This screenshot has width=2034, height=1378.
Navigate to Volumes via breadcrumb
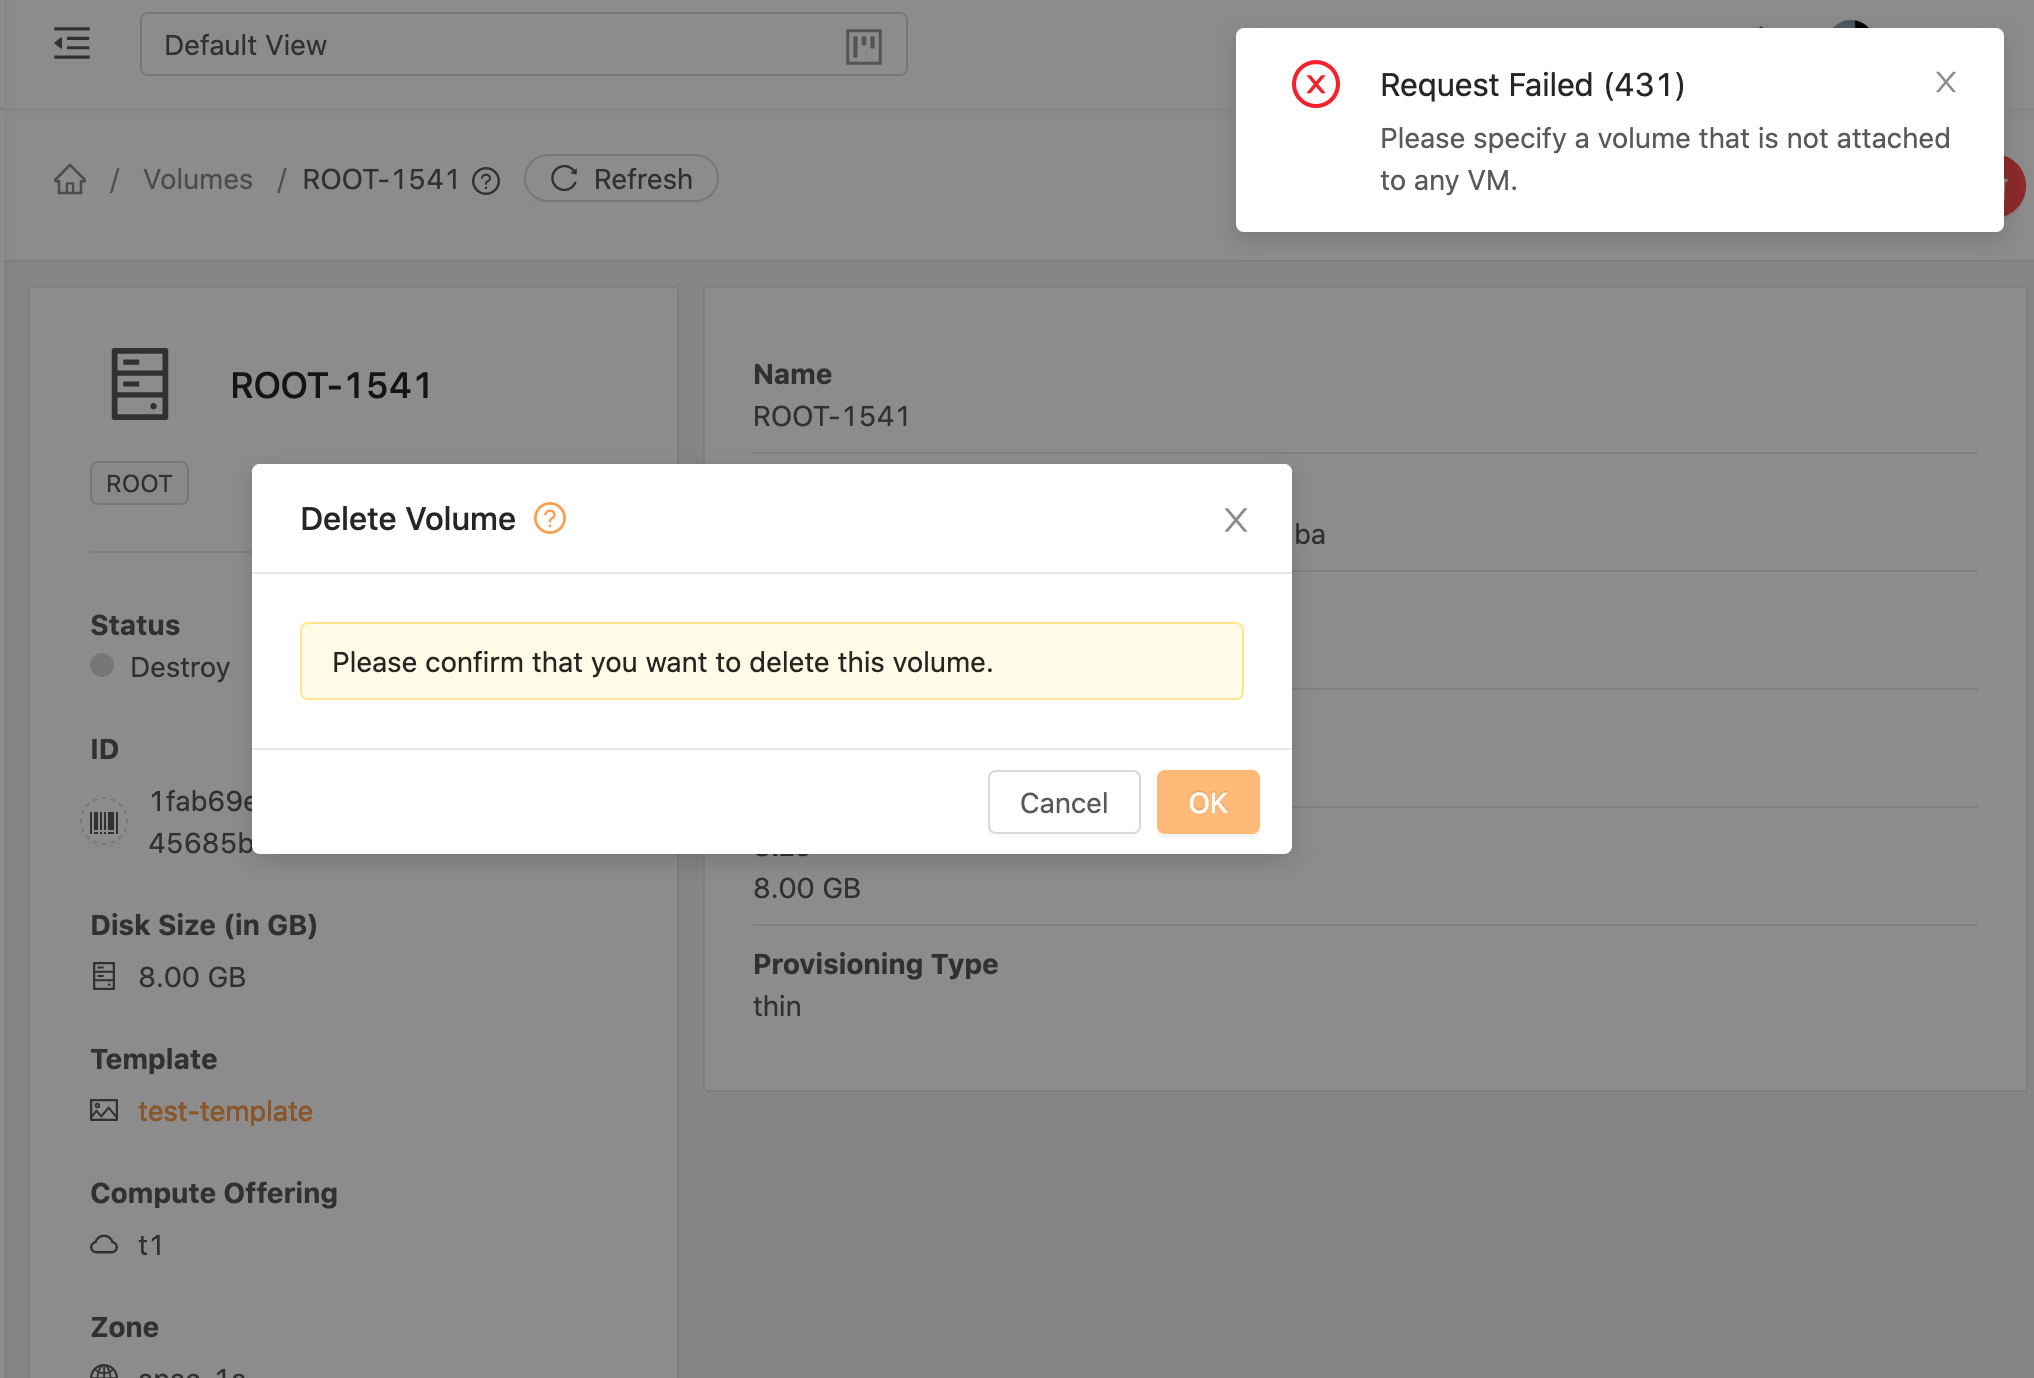point(197,179)
